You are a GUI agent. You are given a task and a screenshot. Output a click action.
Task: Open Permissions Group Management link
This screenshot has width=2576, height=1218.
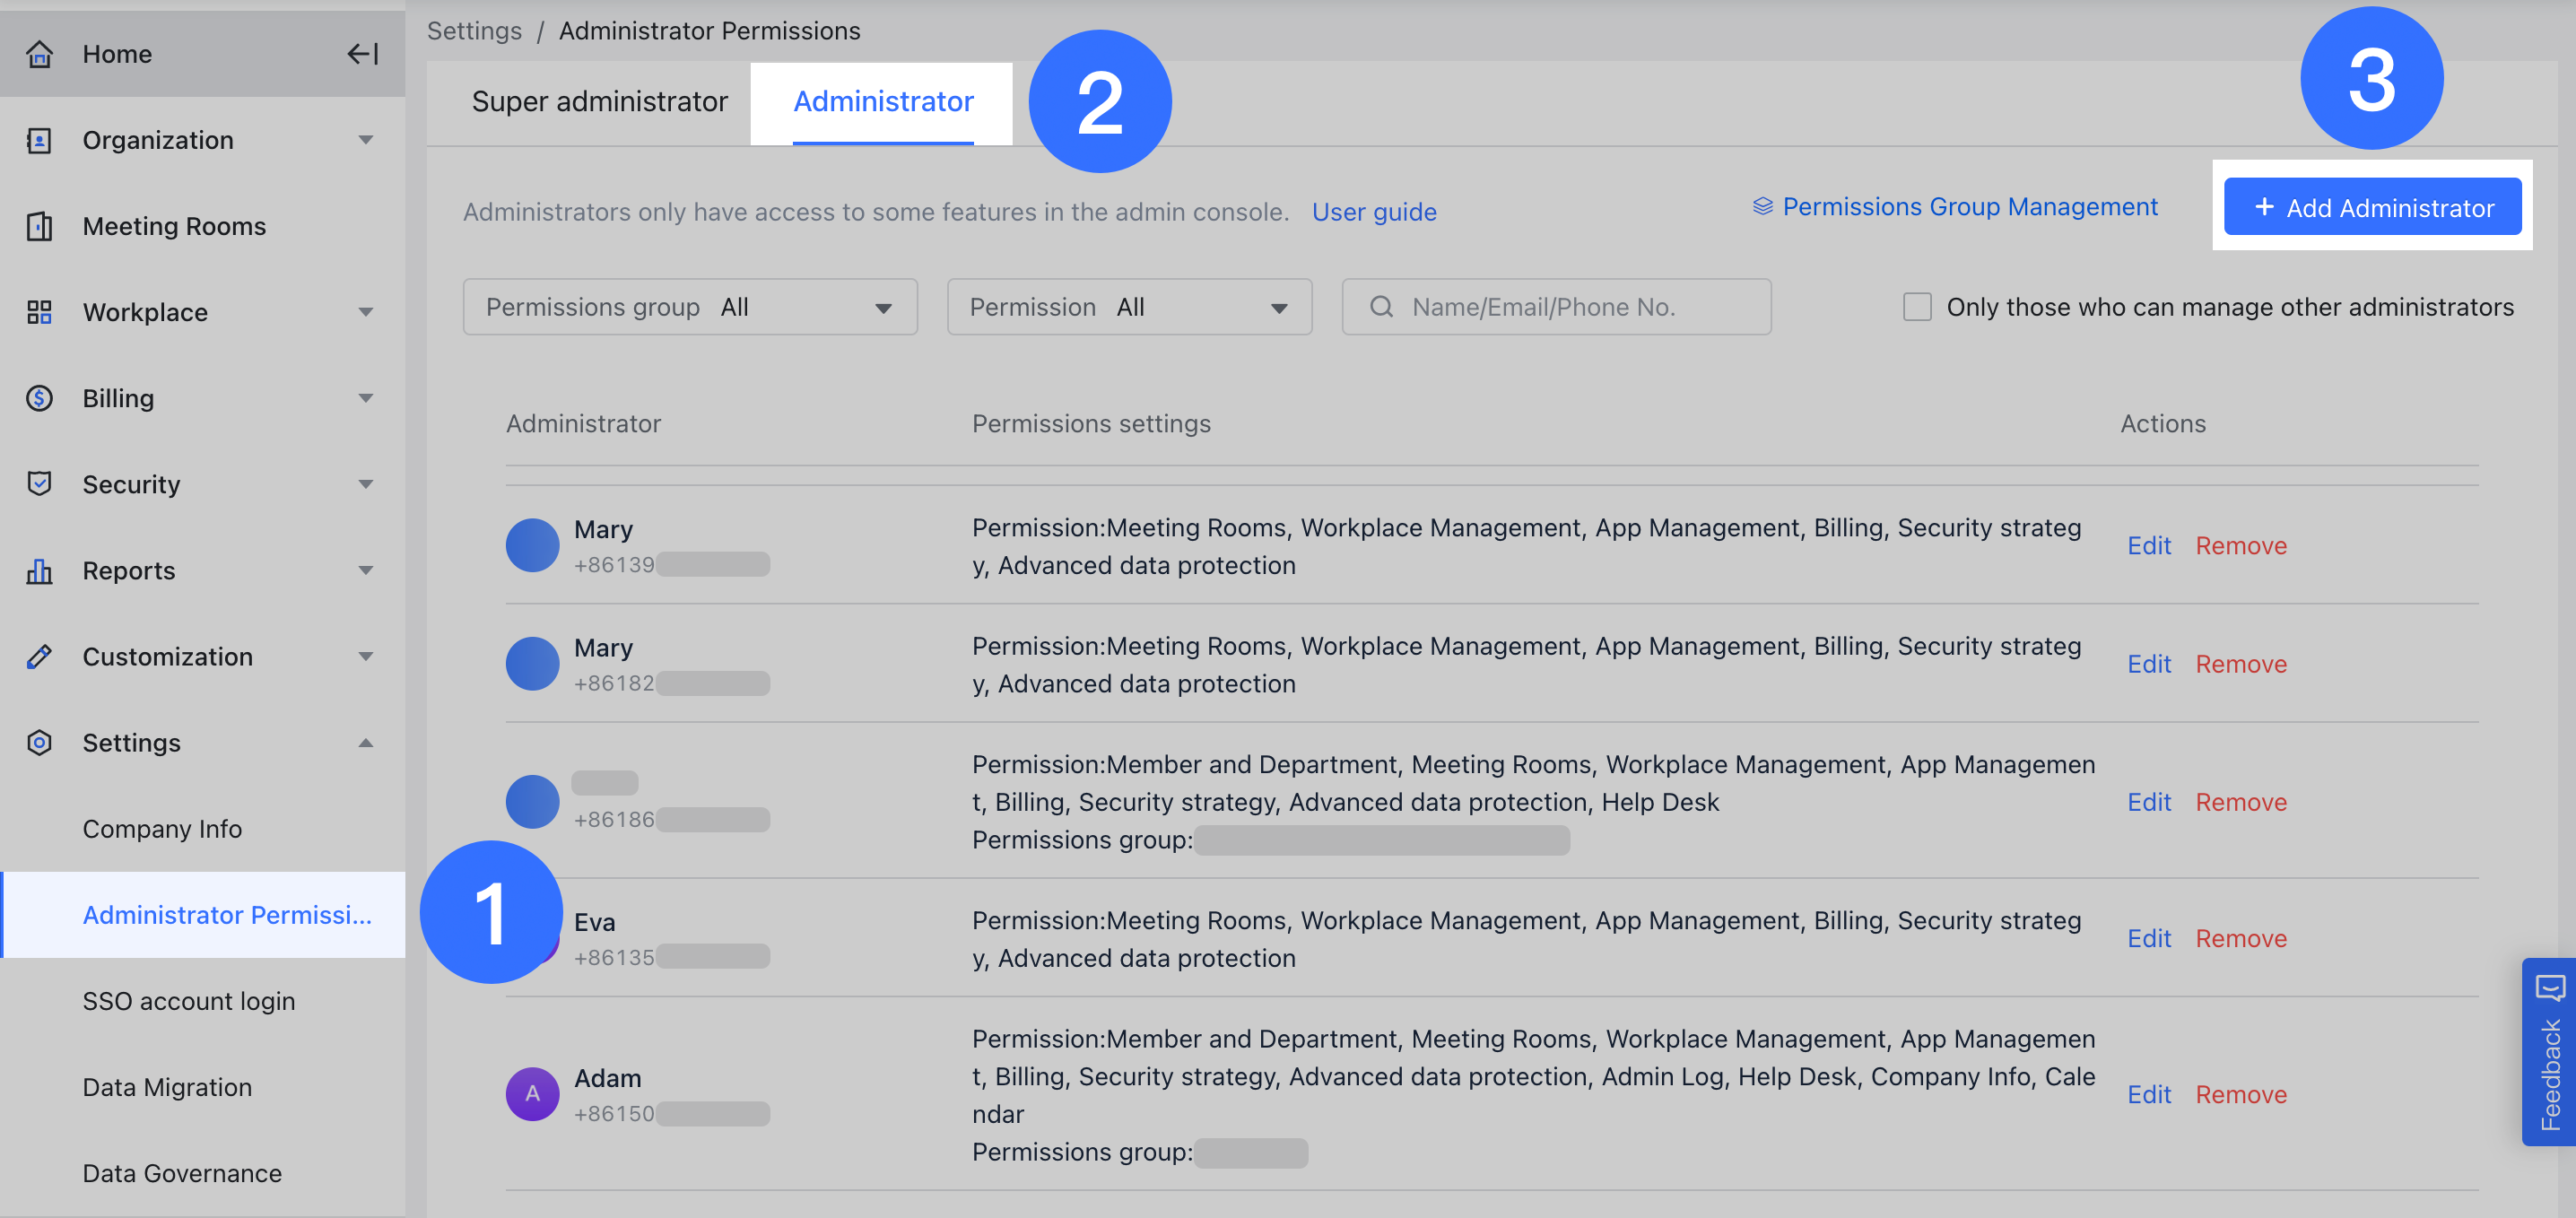[1956, 207]
